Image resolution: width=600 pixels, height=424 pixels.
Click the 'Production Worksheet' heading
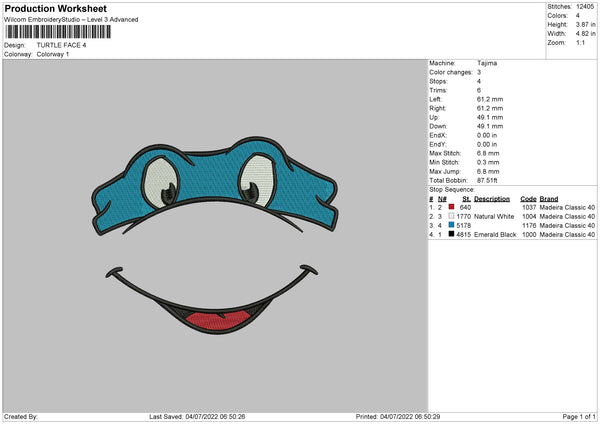55,8
